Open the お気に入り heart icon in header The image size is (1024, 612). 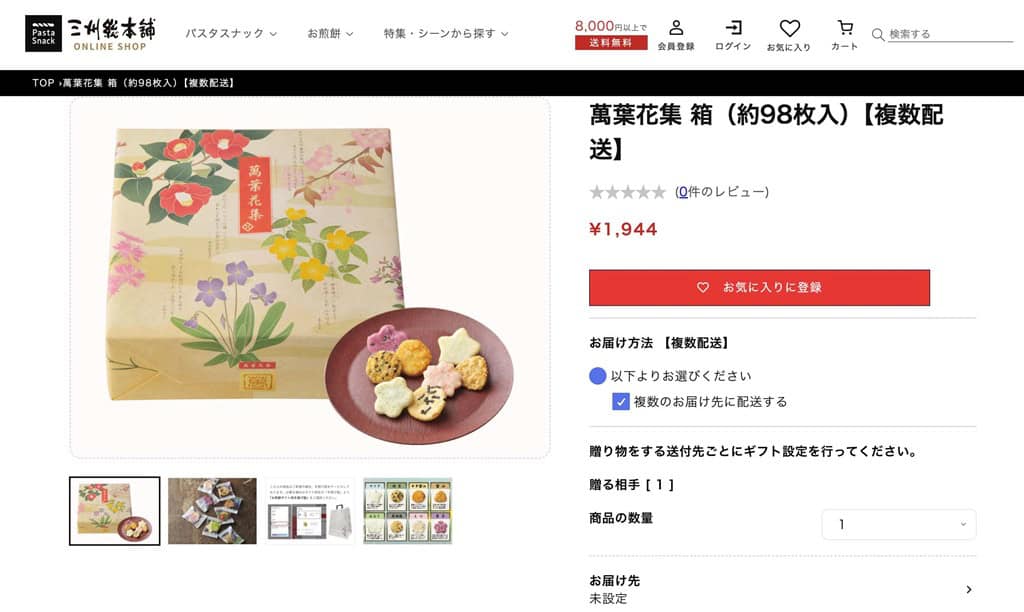(790, 28)
